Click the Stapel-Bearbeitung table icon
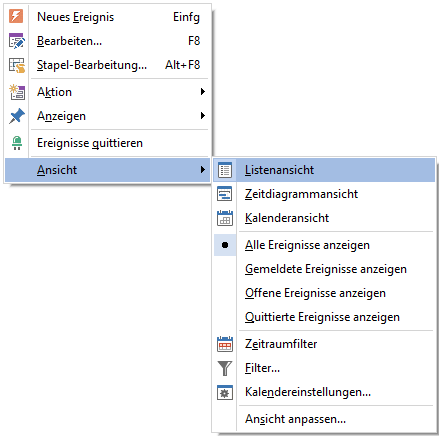 17,65
